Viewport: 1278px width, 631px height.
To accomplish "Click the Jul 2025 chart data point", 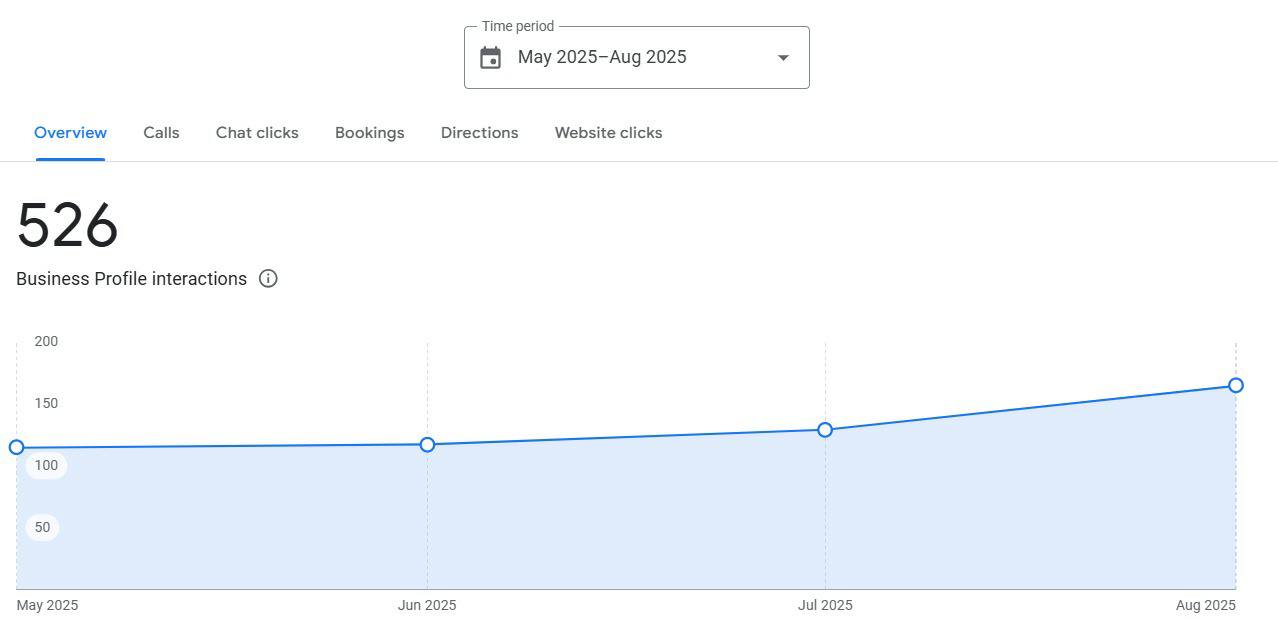I will 825,430.
